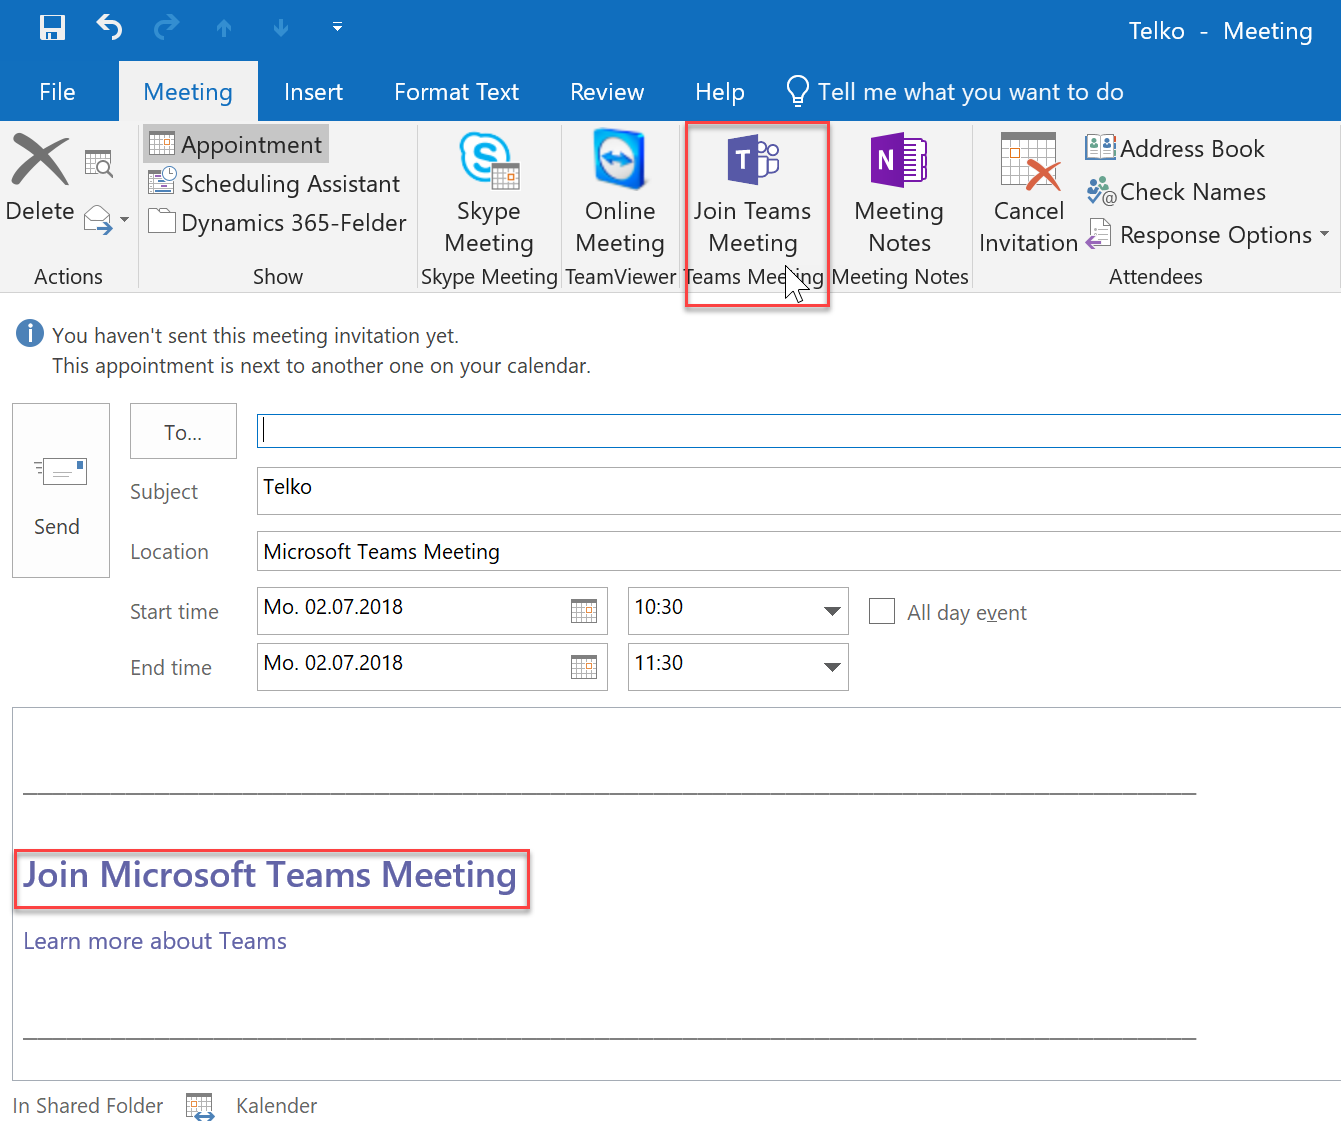The width and height of the screenshot is (1341, 1132).
Task: Click Join Microsoft Teams Meeting link
Action: [x=270, y=875]
